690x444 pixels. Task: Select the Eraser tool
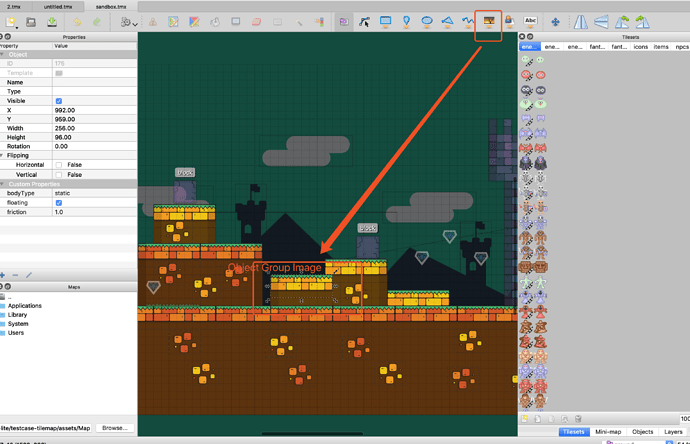257,22
